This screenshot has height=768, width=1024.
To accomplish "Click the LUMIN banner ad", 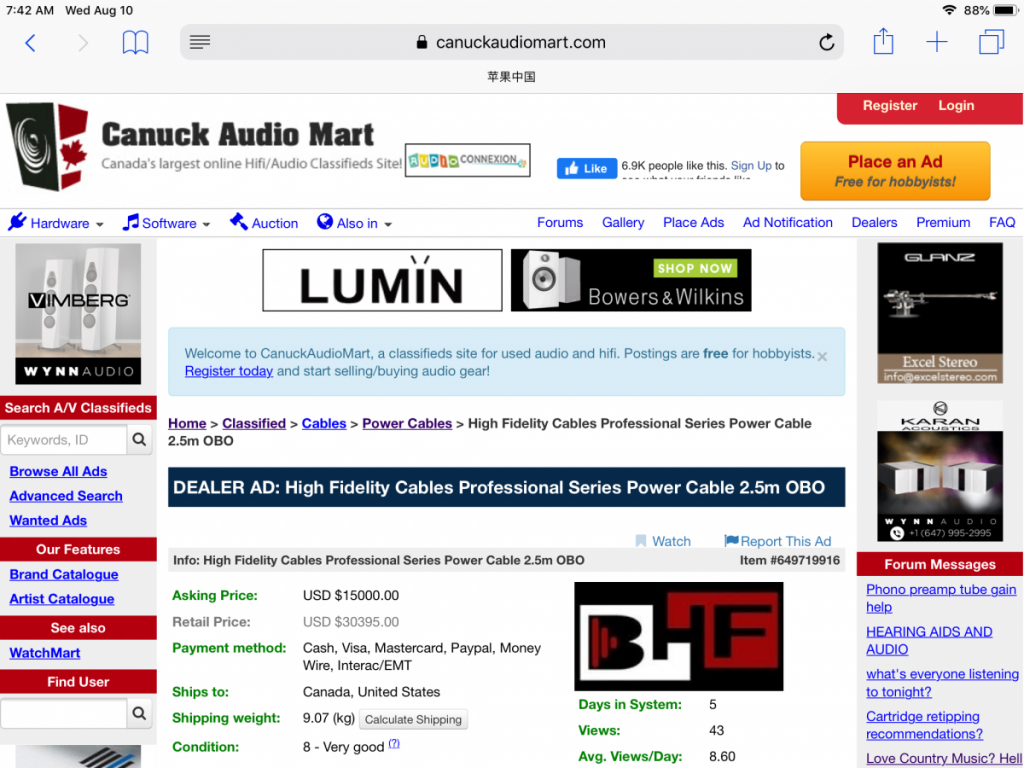I will [x=382, y=280].
